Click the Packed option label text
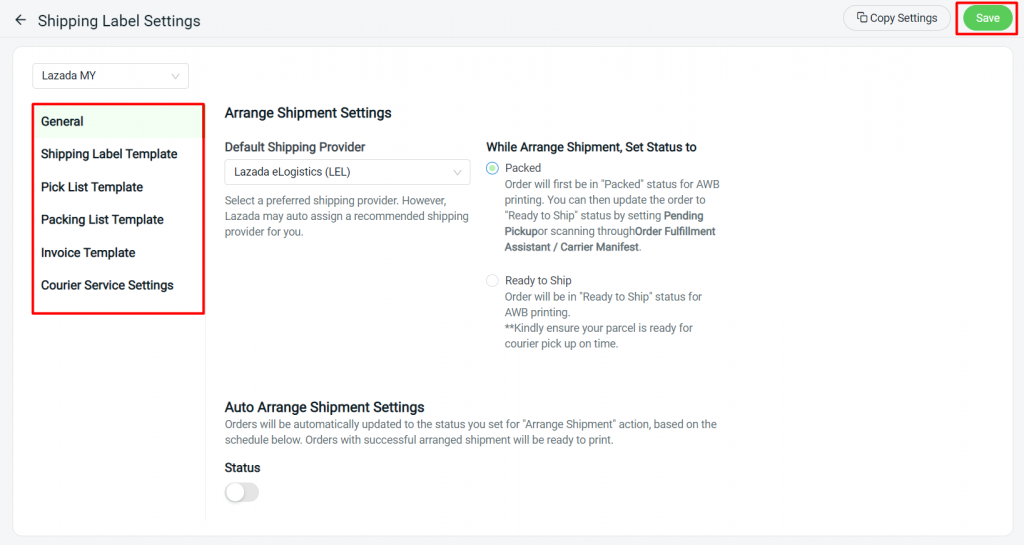The width and height of the screenshot is (1024, 545). coord(523,168)
